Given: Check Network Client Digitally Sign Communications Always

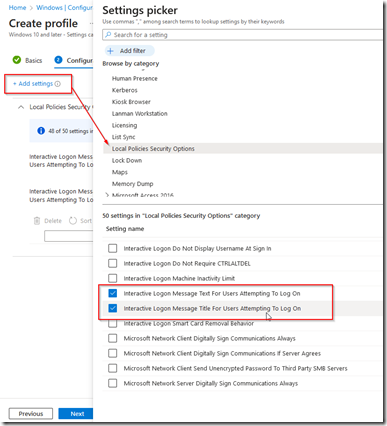Looking at the screenshot, I should point(113,338).
